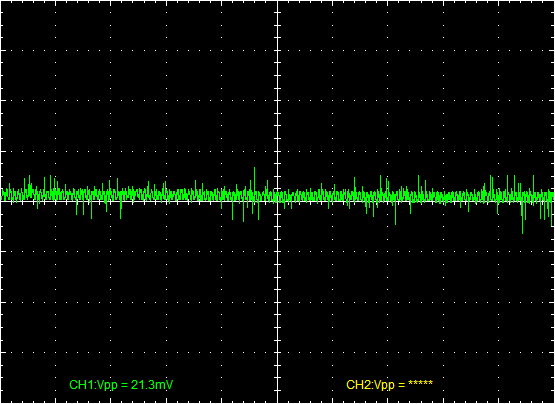
Task: Click the top end of the vertical center axis
Action: [278, 2]
